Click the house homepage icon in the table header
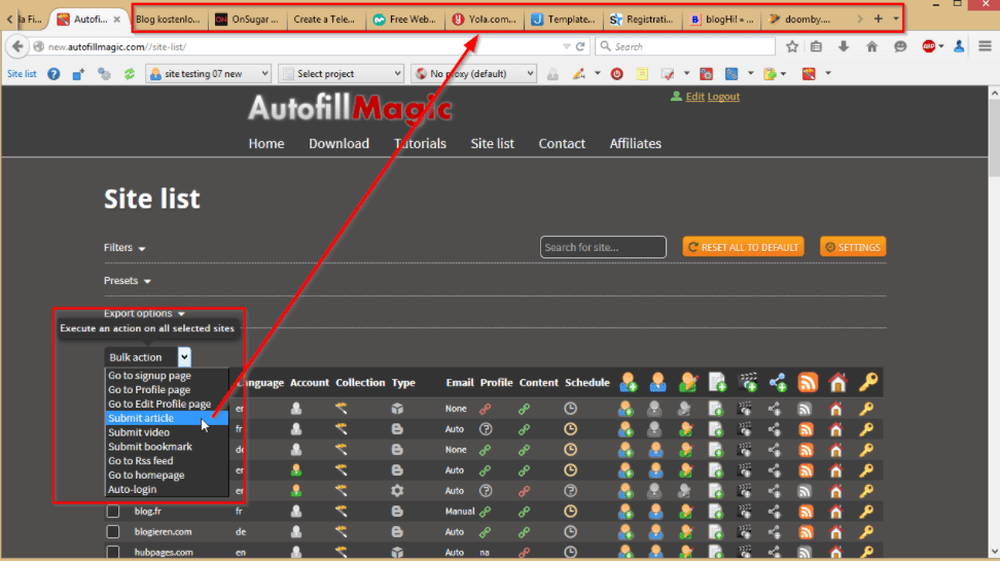 (837, 382)
